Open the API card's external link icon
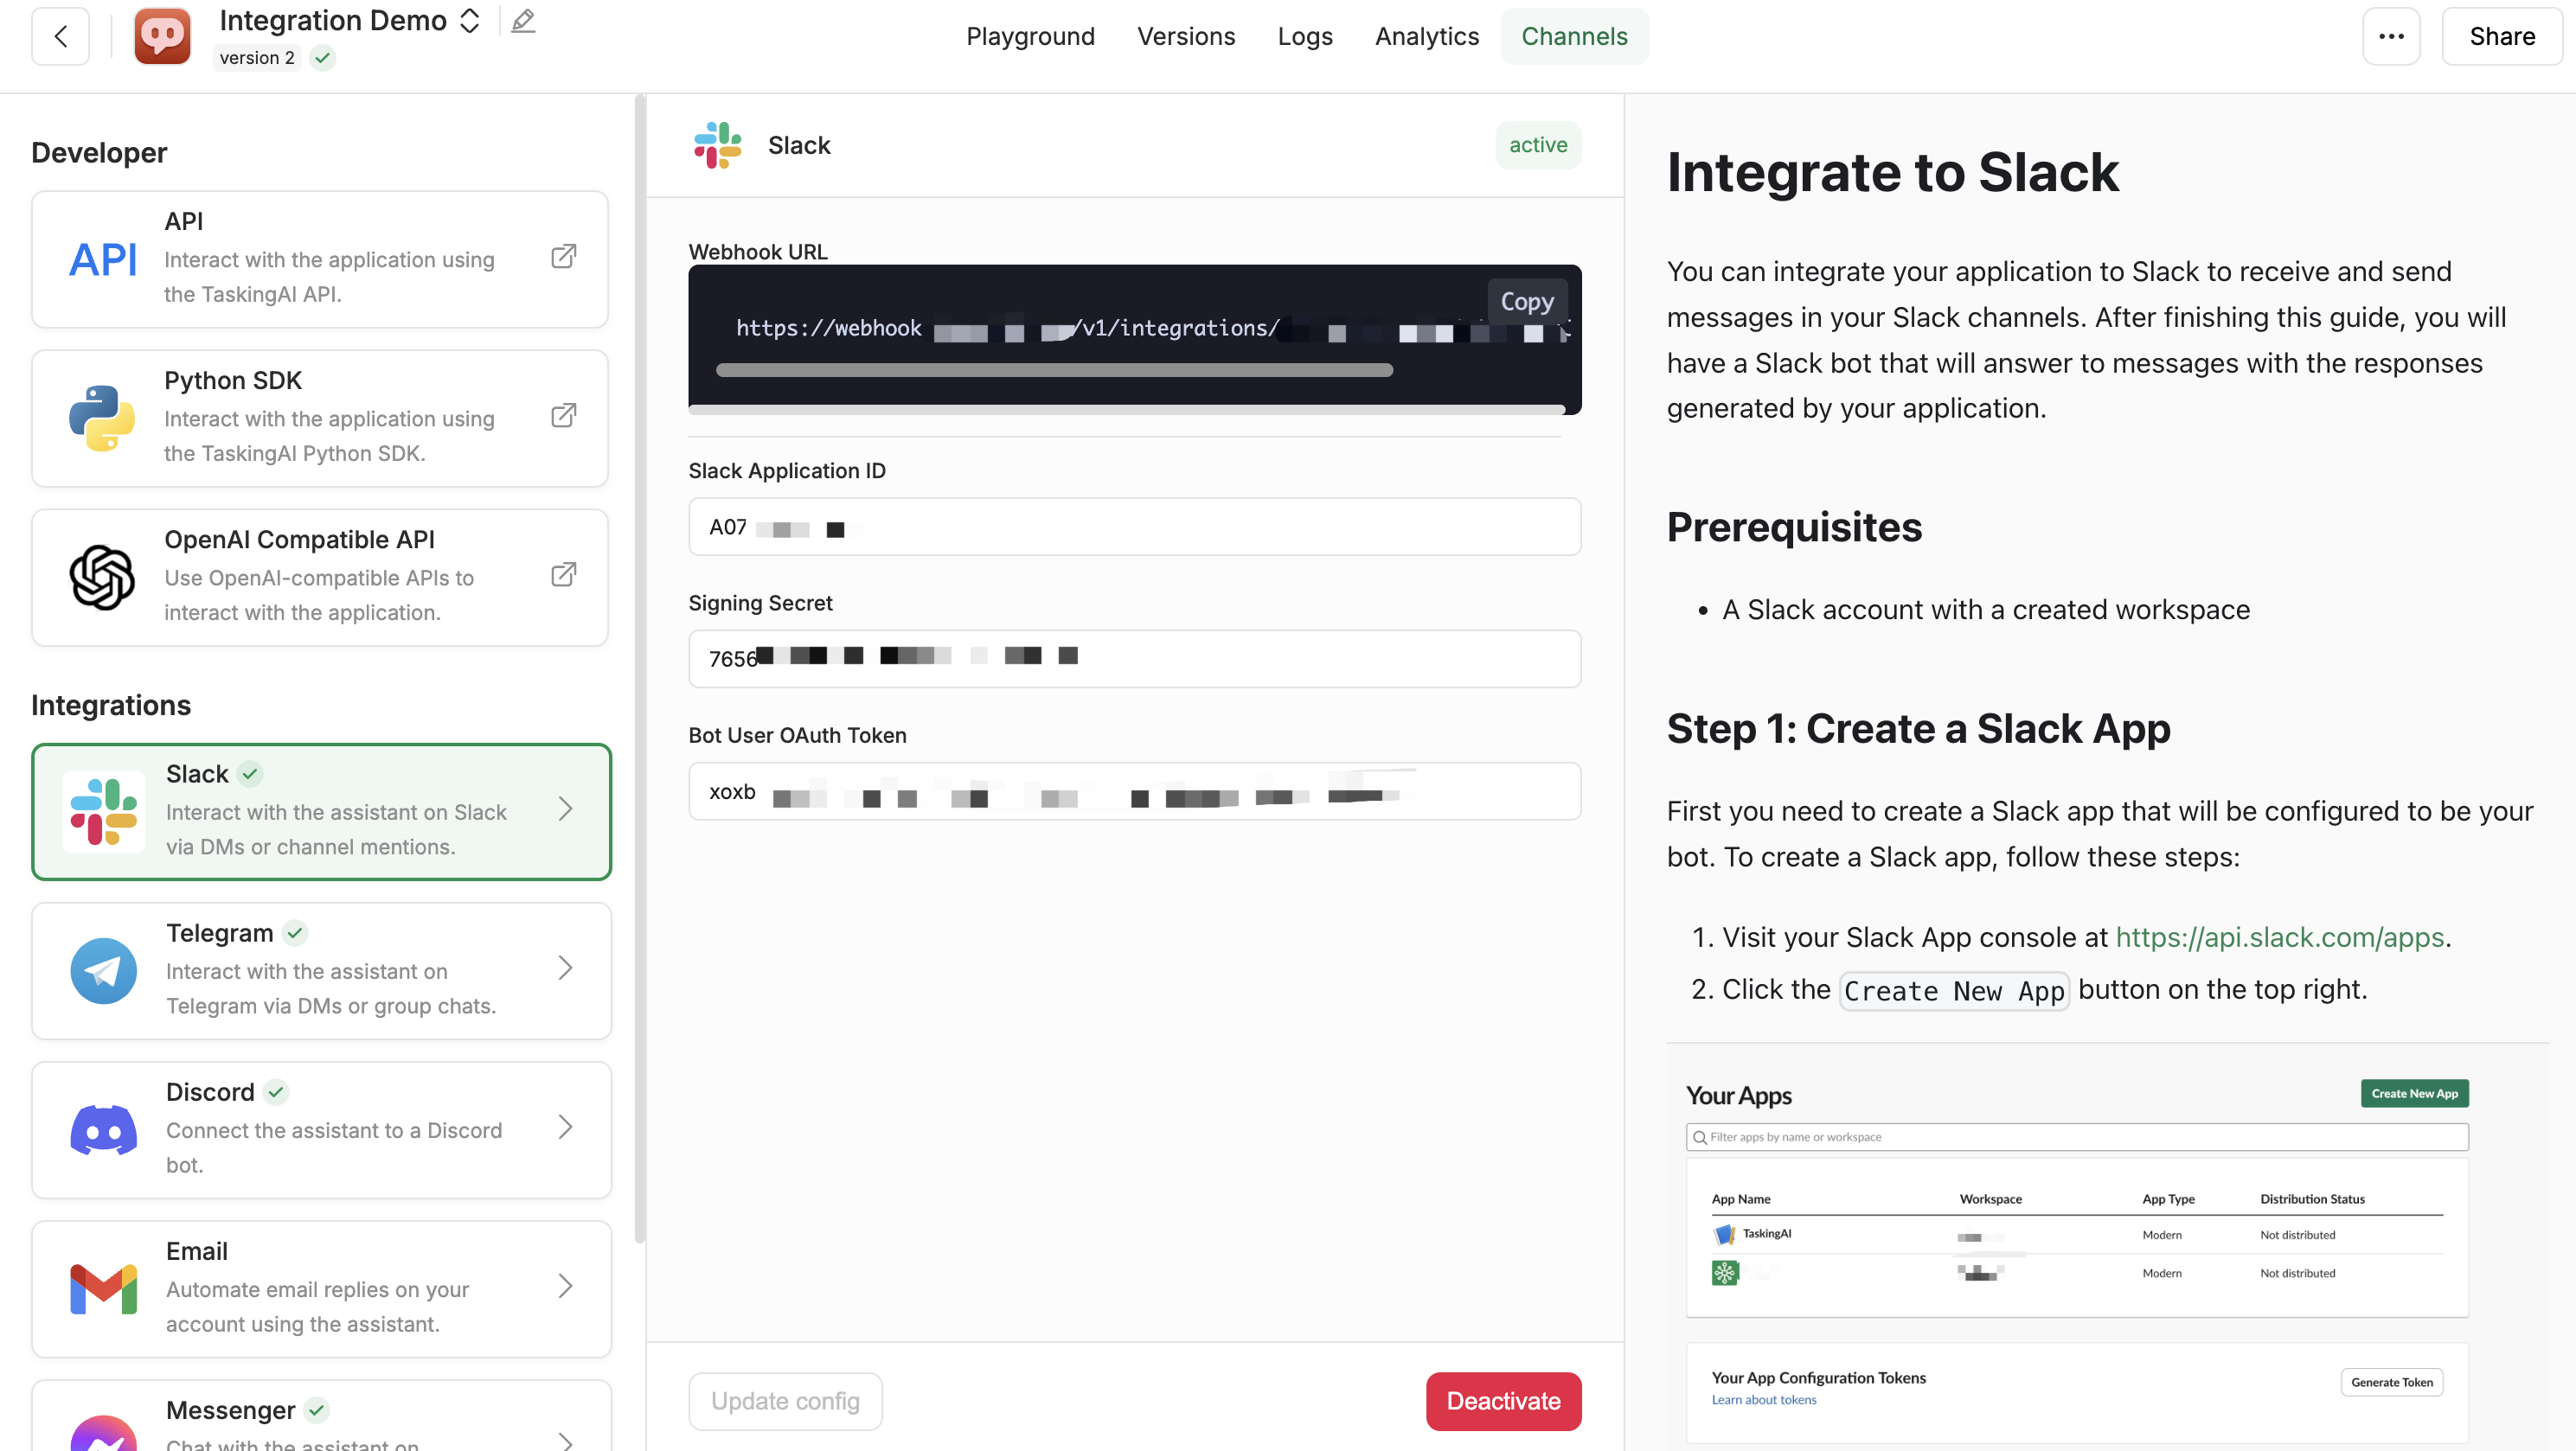The image size is (2576, 1451). click(x=564, y=257)
